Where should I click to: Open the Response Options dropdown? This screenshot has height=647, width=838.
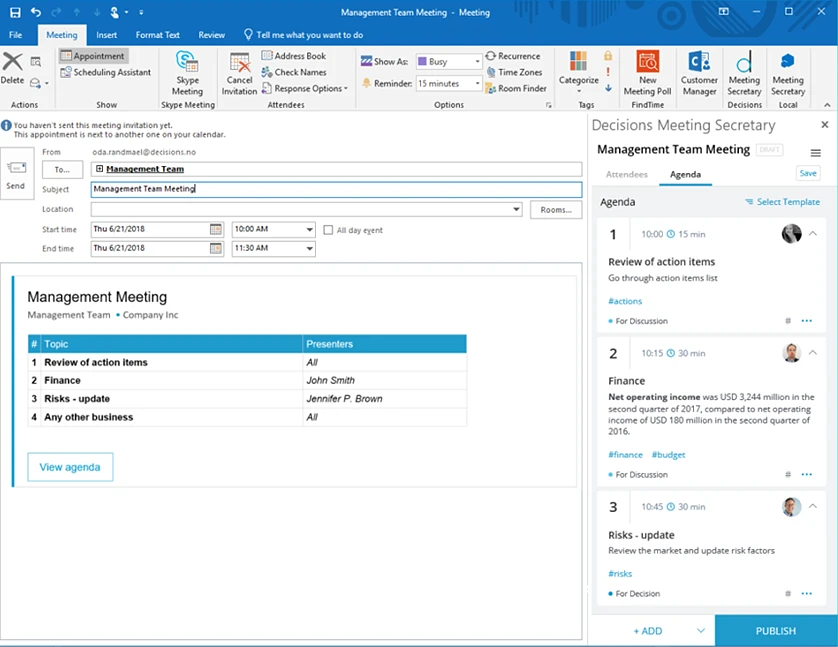click(305, 88)
